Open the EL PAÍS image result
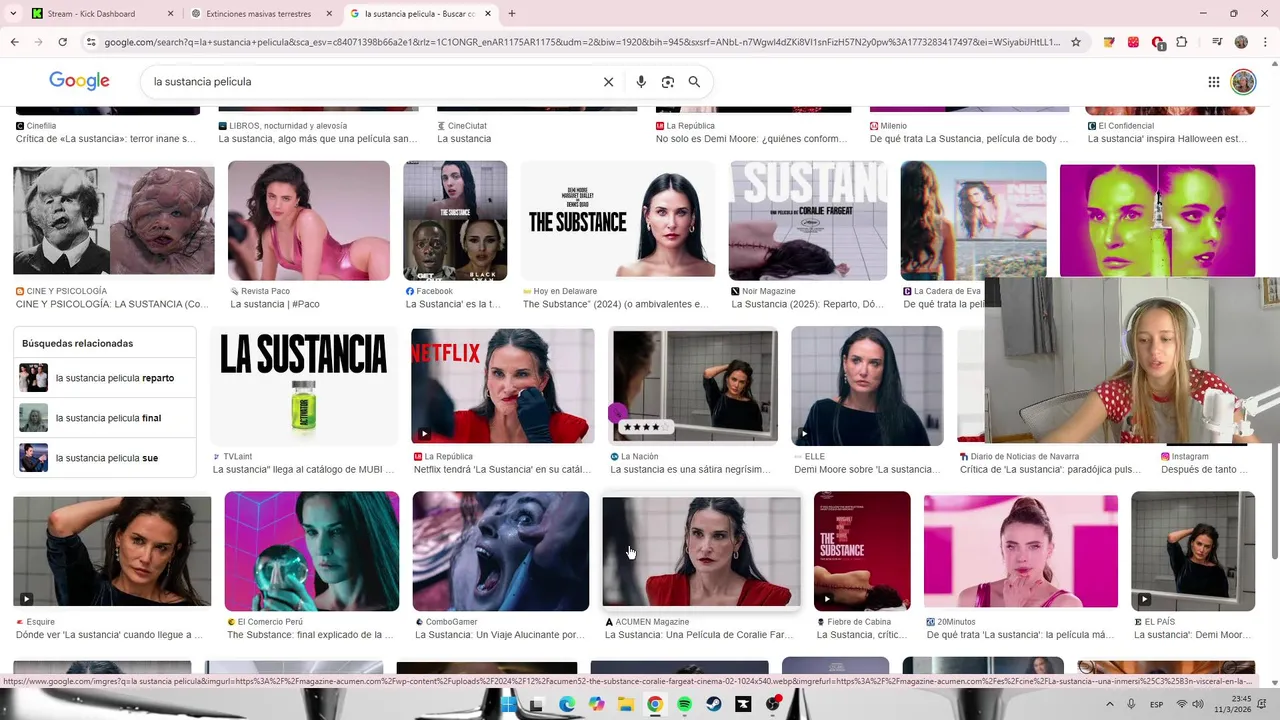Viewport: 1280px width, 720px height. coord(1193,551)
